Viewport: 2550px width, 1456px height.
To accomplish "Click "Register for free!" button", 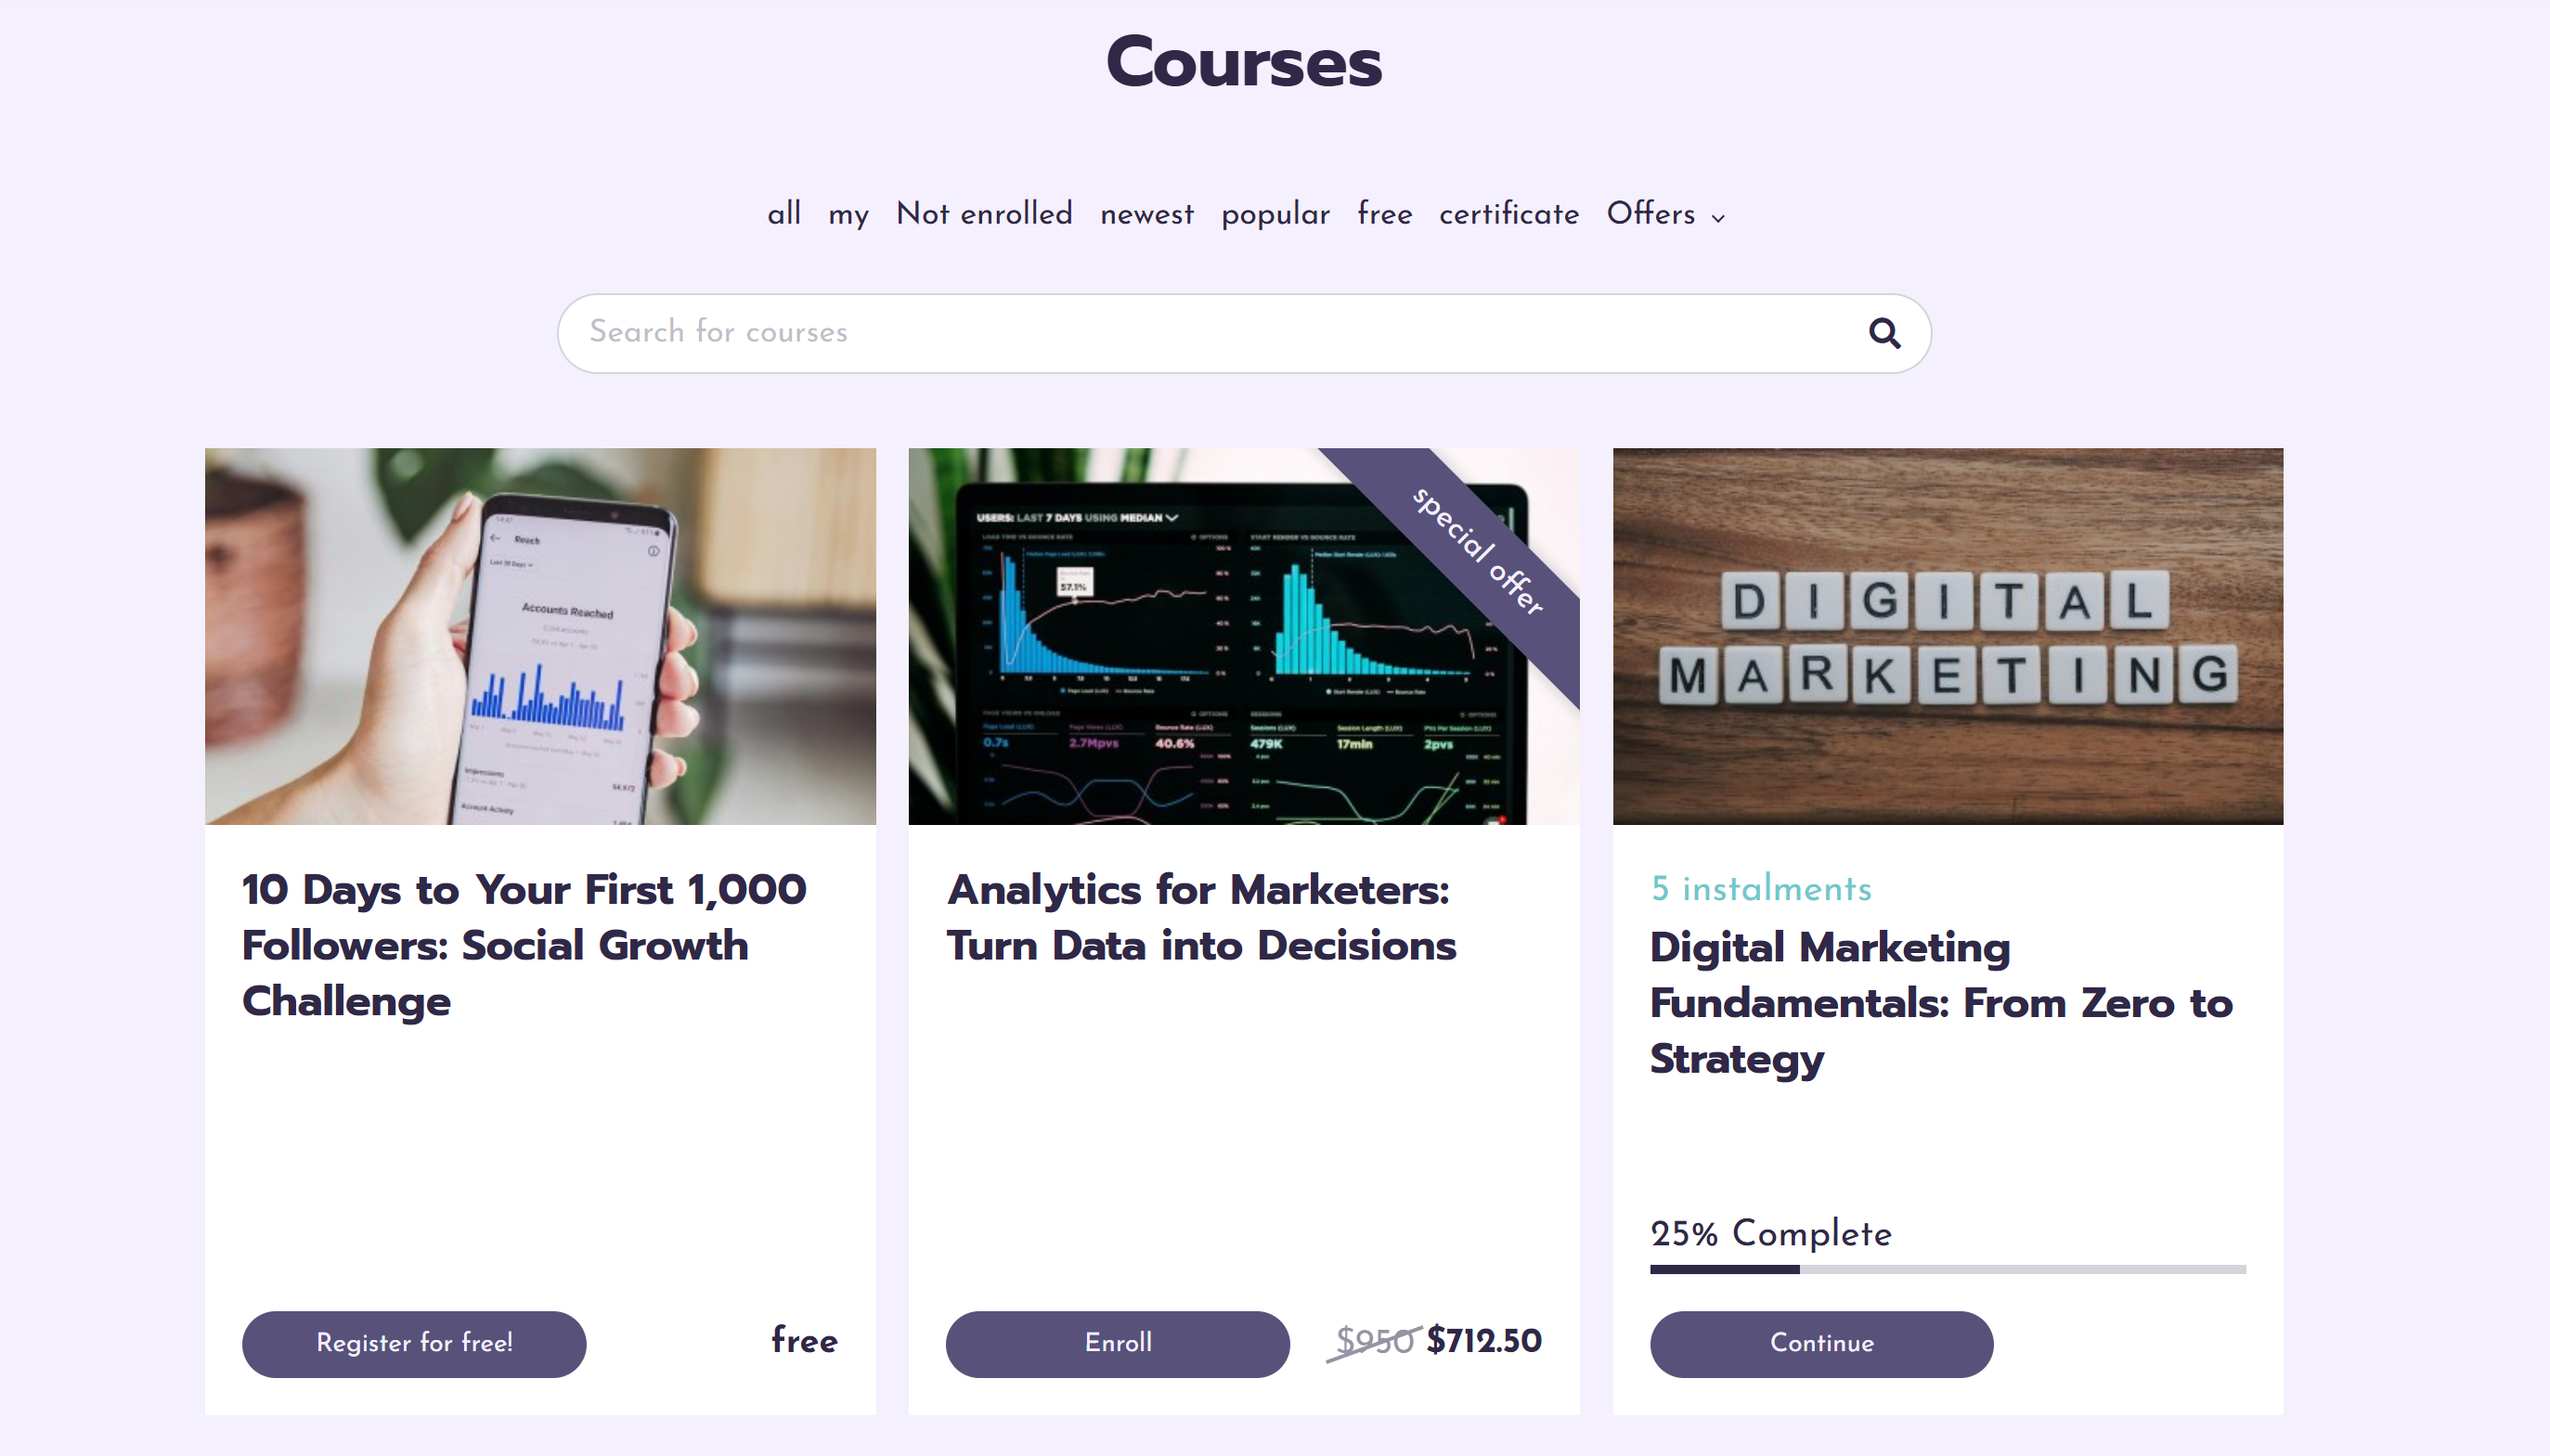I will 414,1343.
